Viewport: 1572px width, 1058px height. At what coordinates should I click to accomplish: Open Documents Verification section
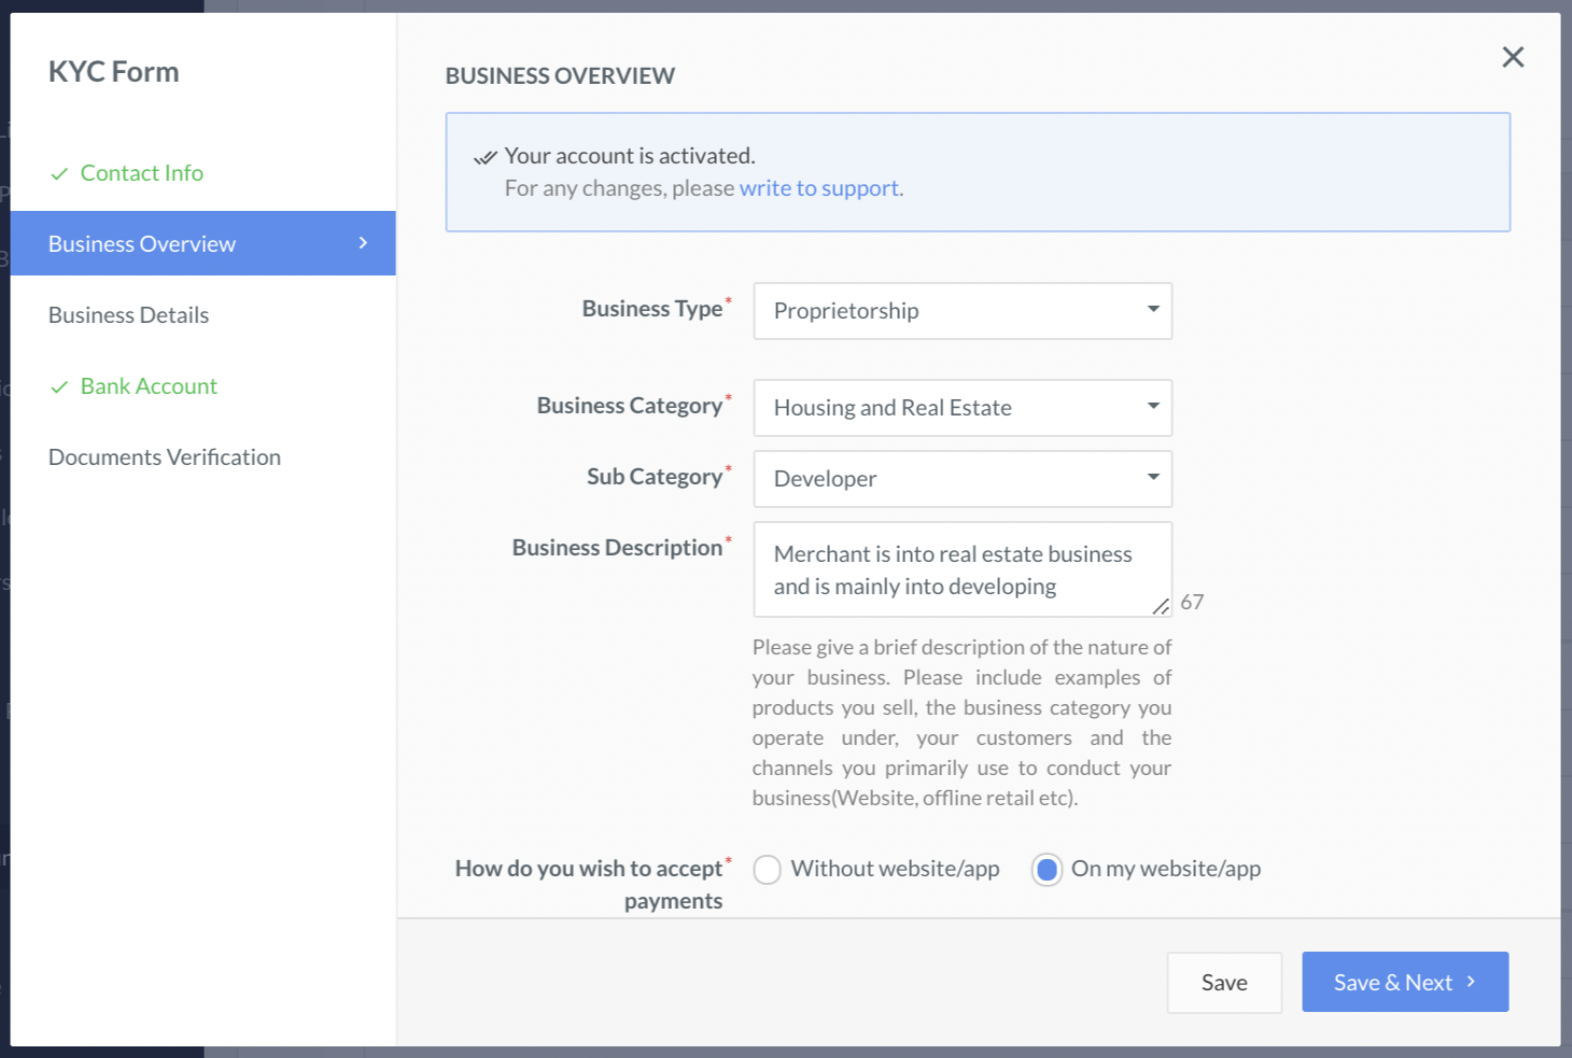pyautogui.click(x=165, y=457)
